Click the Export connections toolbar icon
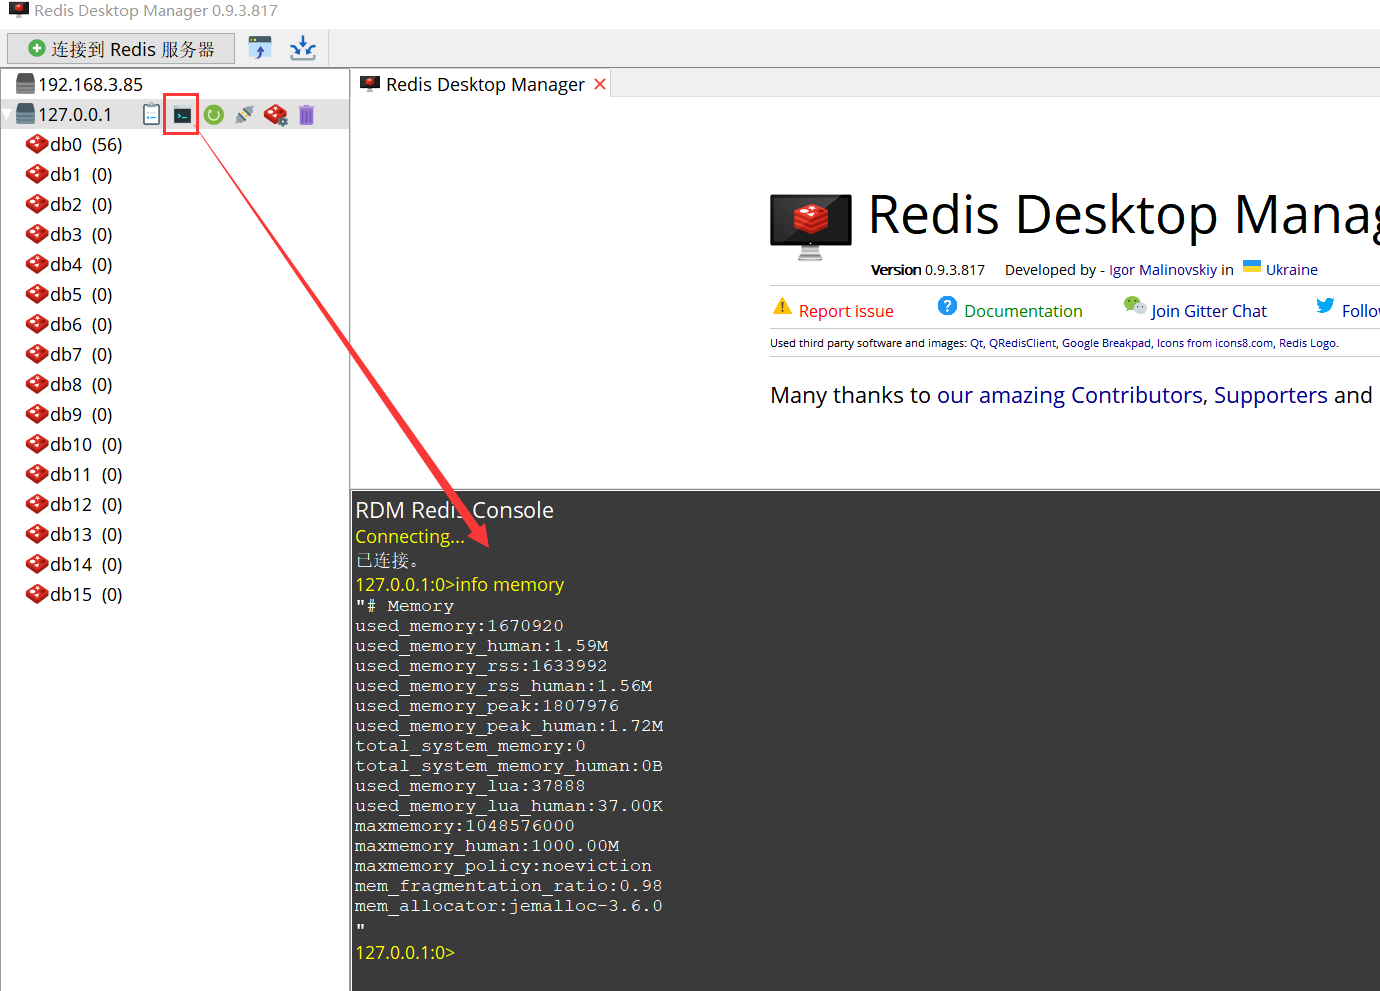Viewport: 1380px width, 991px height. coord(302,48)
